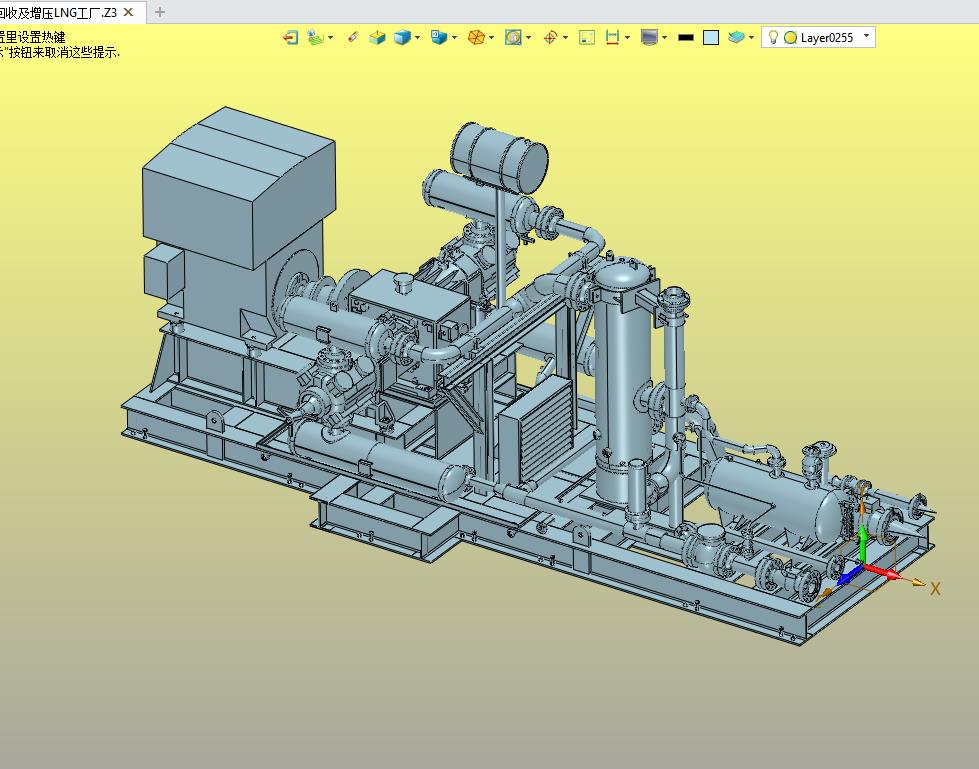The height and width of the screenshot is (769, 979).
Task: Click the red crosshair target icon
Action: point(550,37)
